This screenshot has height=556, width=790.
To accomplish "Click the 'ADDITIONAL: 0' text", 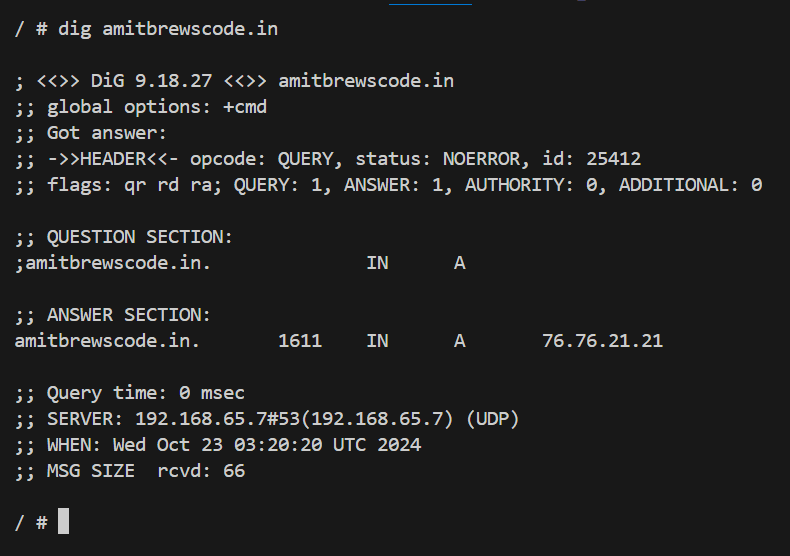I will coord(690,185).
